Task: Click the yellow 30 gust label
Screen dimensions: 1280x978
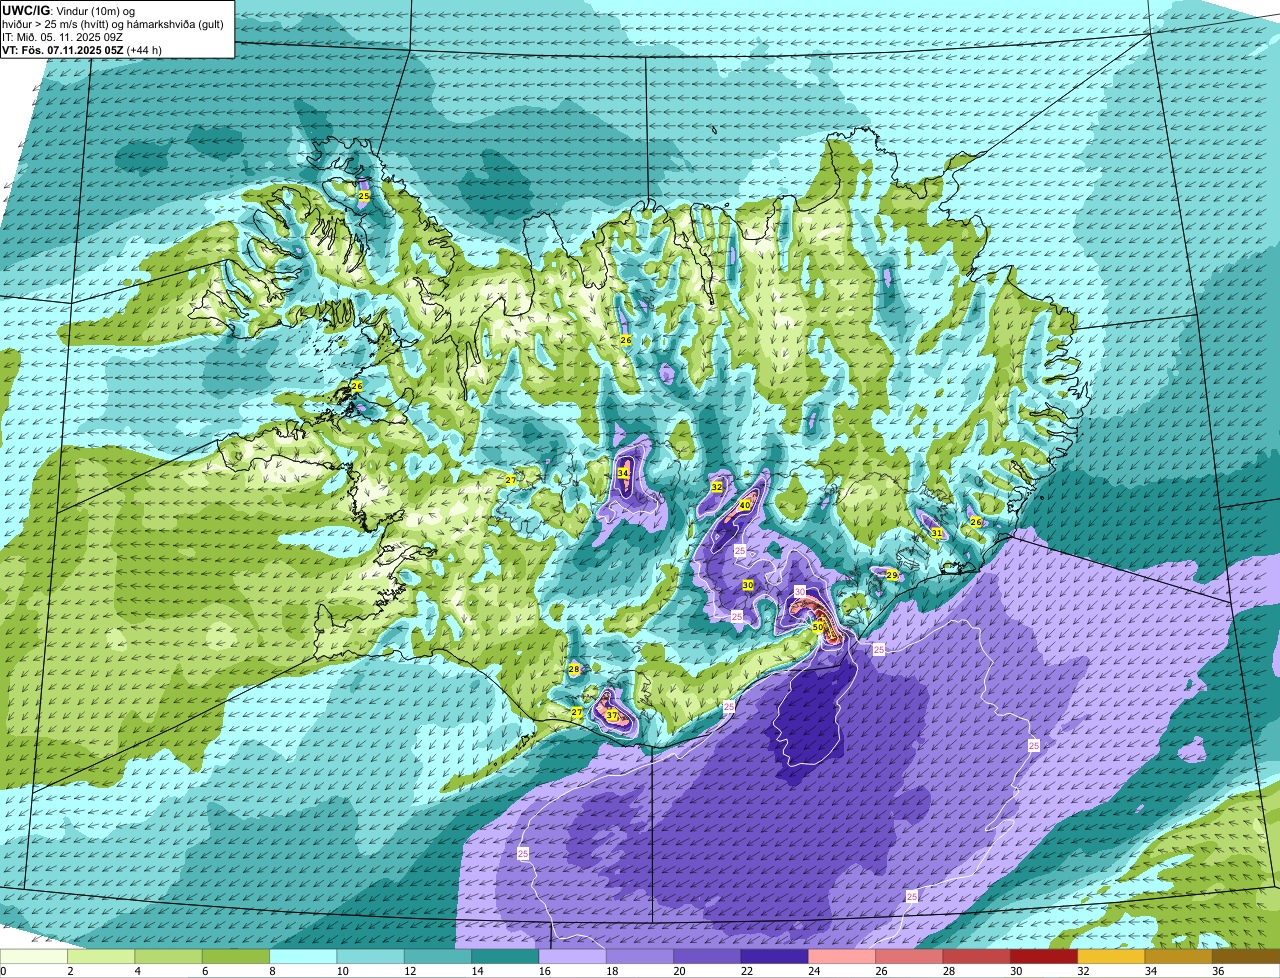Action: point(748,585)
